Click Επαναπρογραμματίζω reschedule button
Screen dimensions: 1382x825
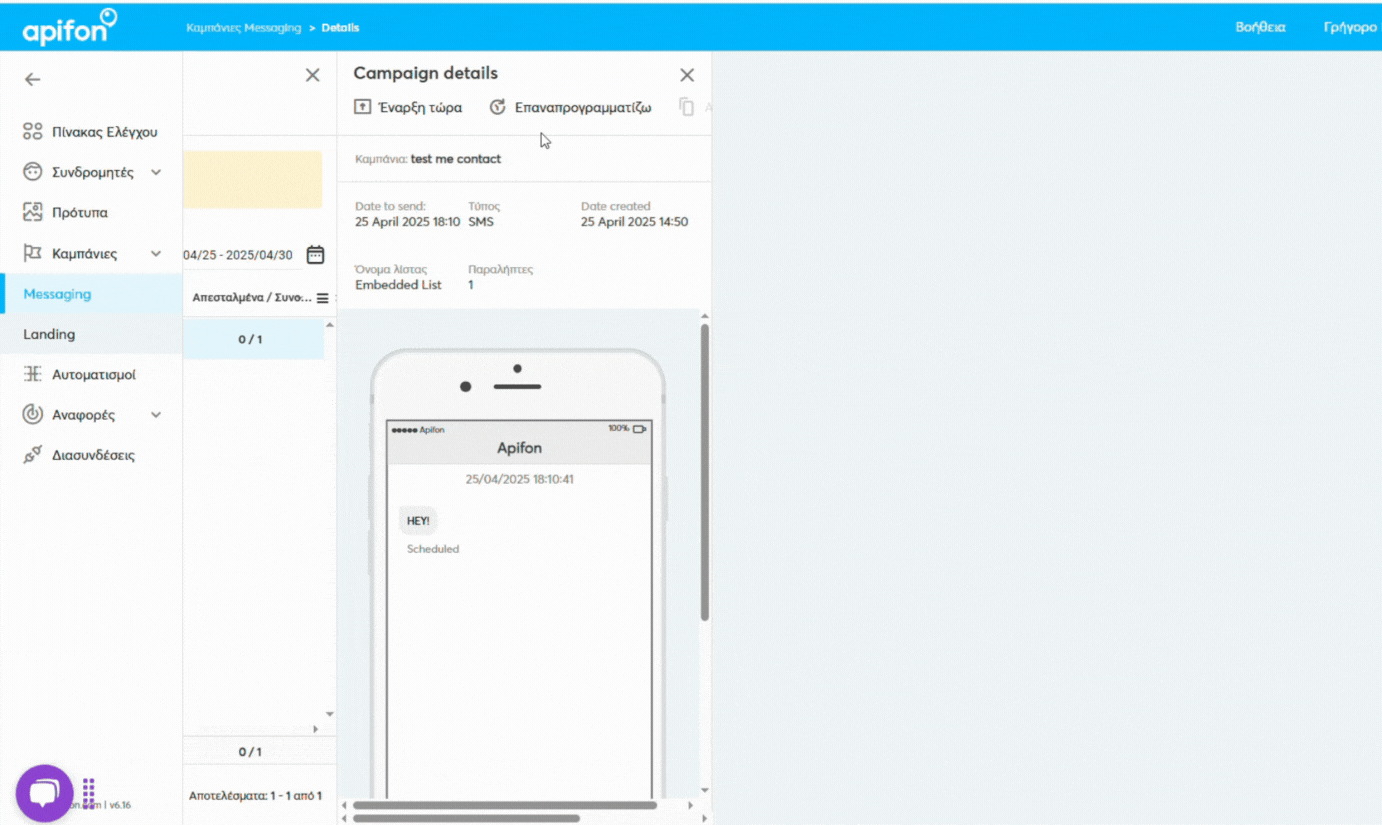coord(570,108)
